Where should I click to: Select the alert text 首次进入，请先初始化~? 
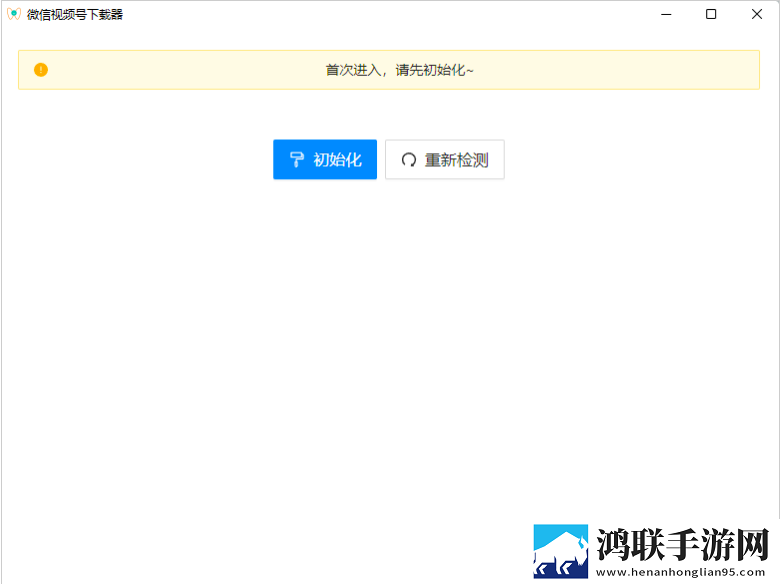[399, 70]
